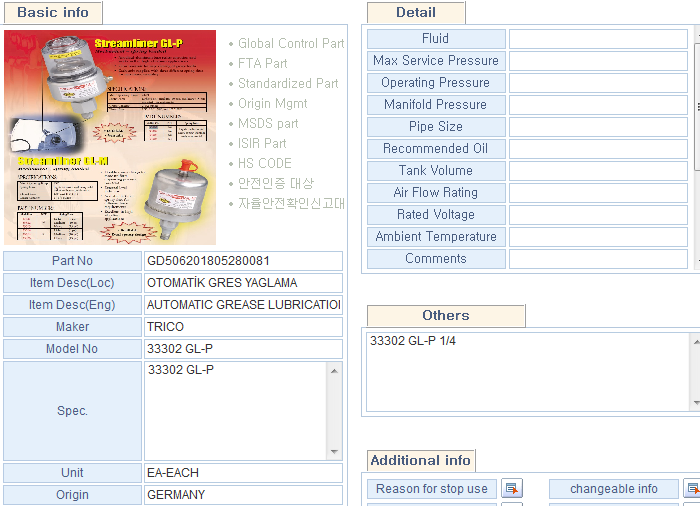This screenshot has height=506, width=700.
Task: Click the Item Desc(Eng) field
Action: [243, 305]
